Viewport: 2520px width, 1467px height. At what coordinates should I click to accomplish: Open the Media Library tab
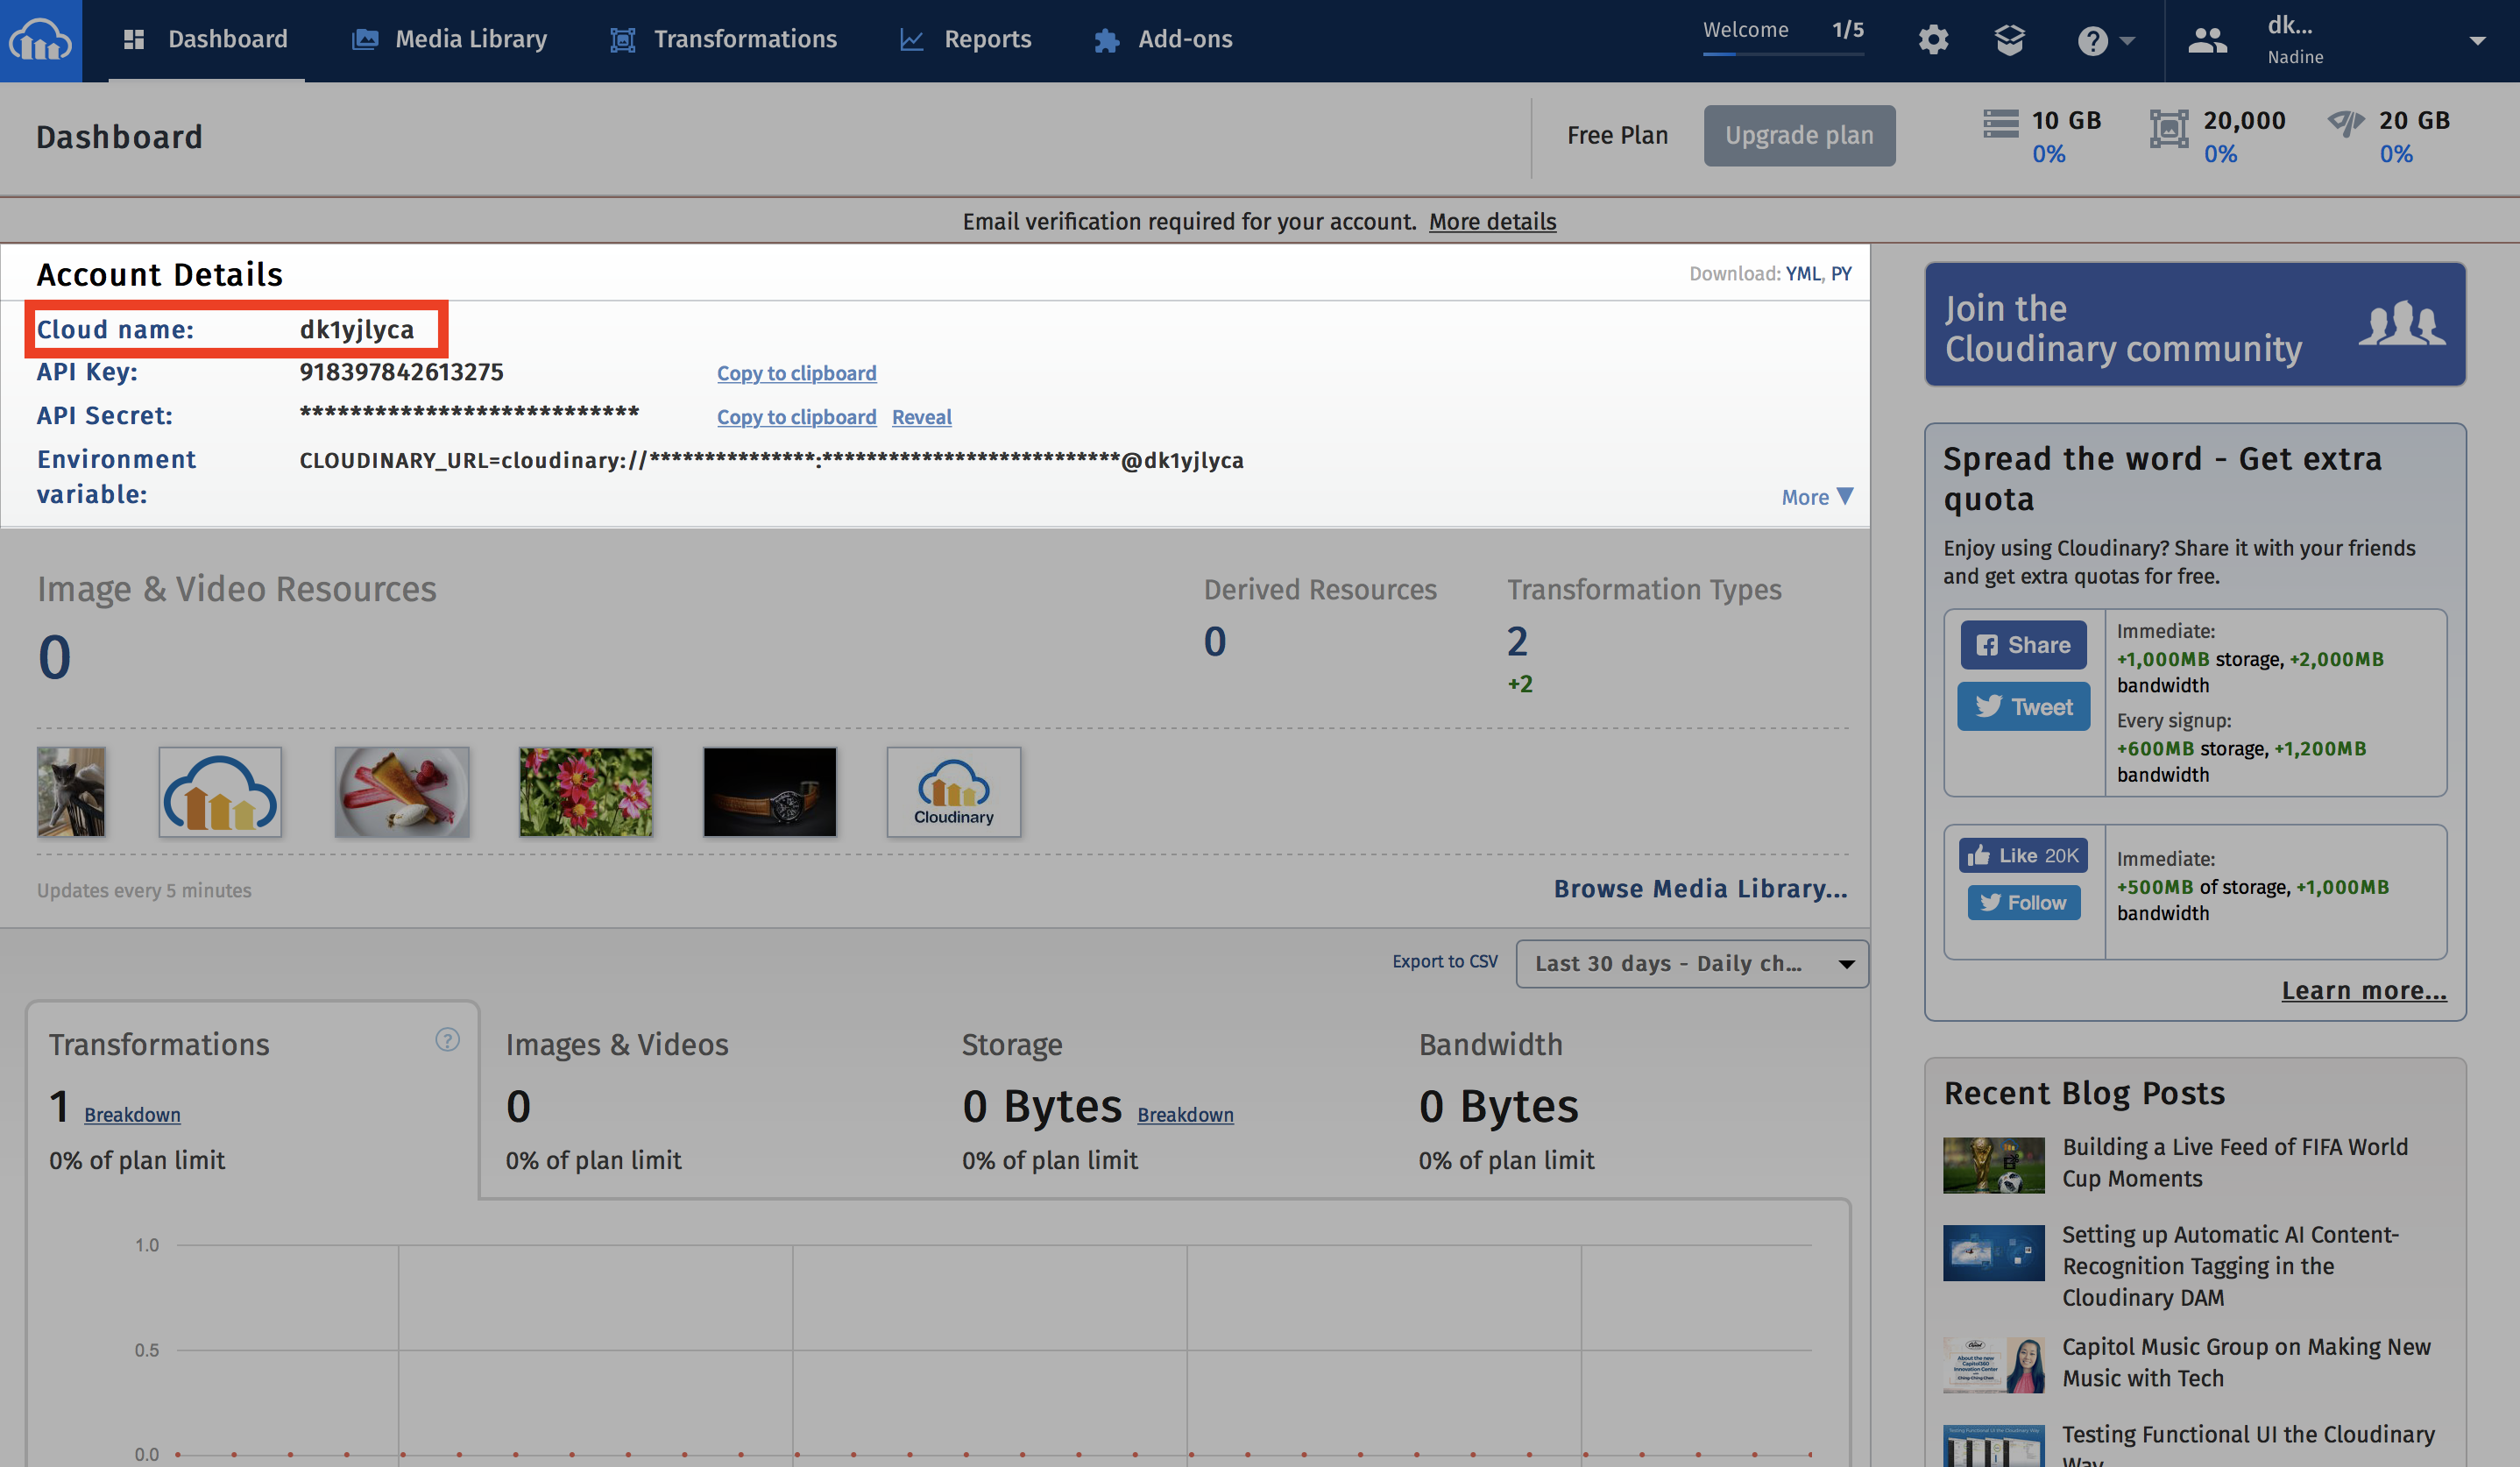(x=450, y=40)
